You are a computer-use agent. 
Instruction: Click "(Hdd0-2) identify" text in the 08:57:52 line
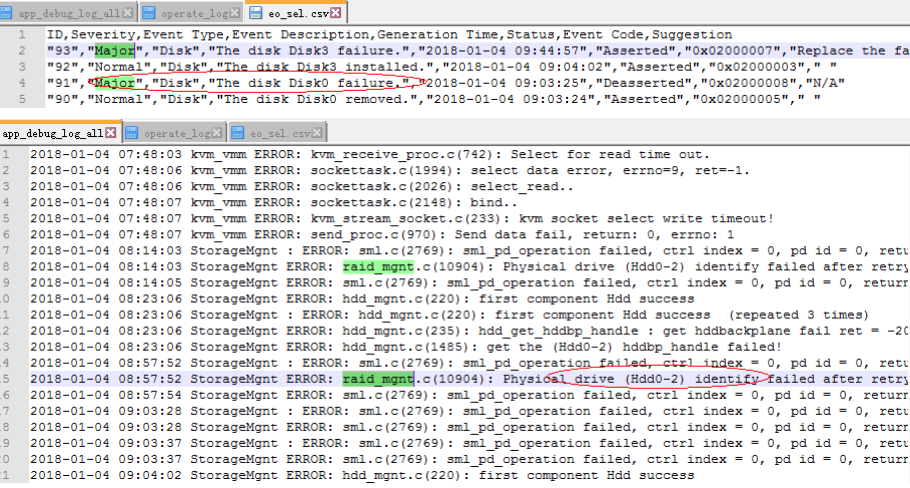(692, 379)
